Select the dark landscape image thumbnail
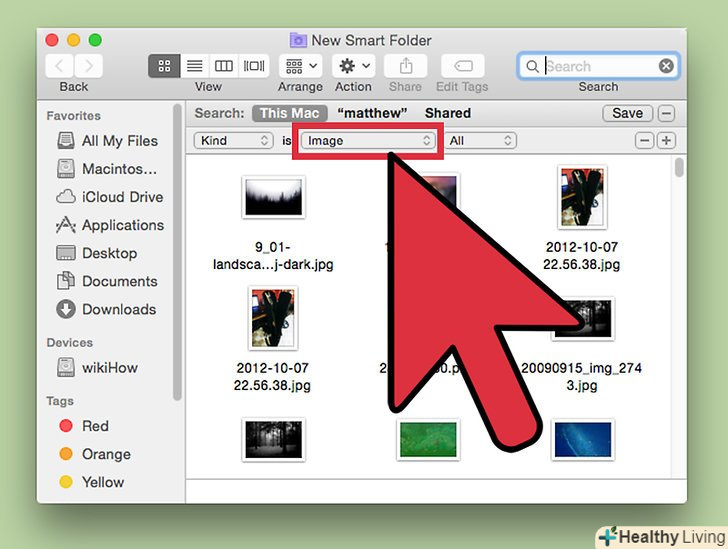The image size is (728, 549). click(273, 197)
